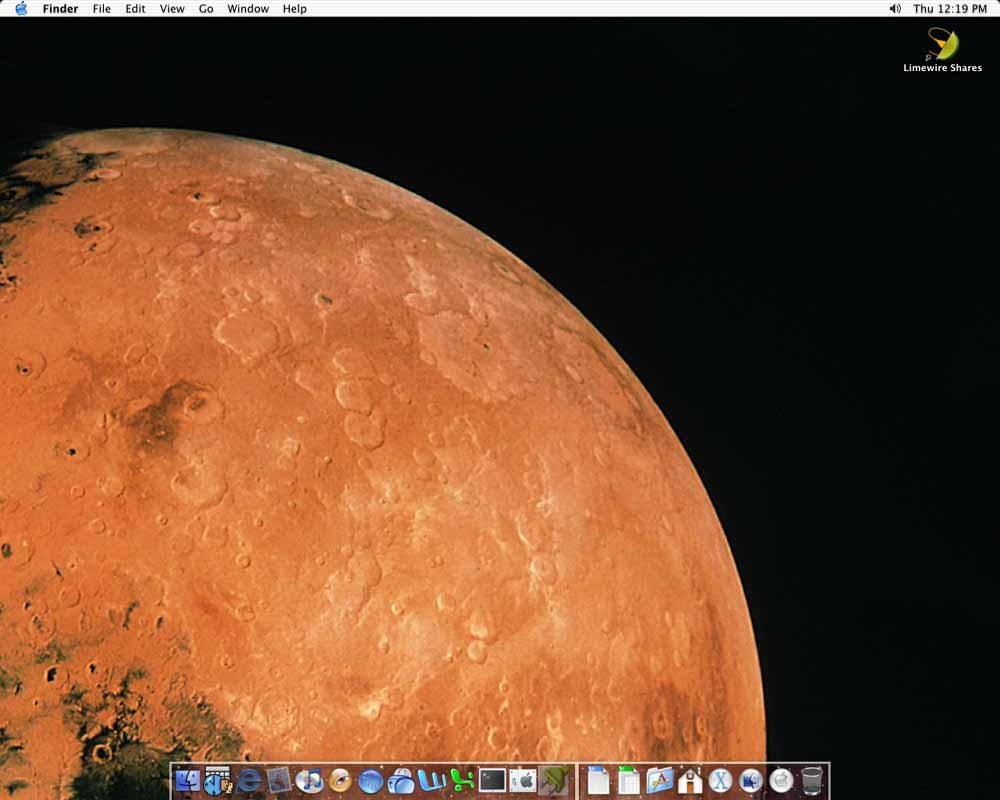1000x800 pixels.
Task: Open the Window menu
Action: click(x=248, y=9)
